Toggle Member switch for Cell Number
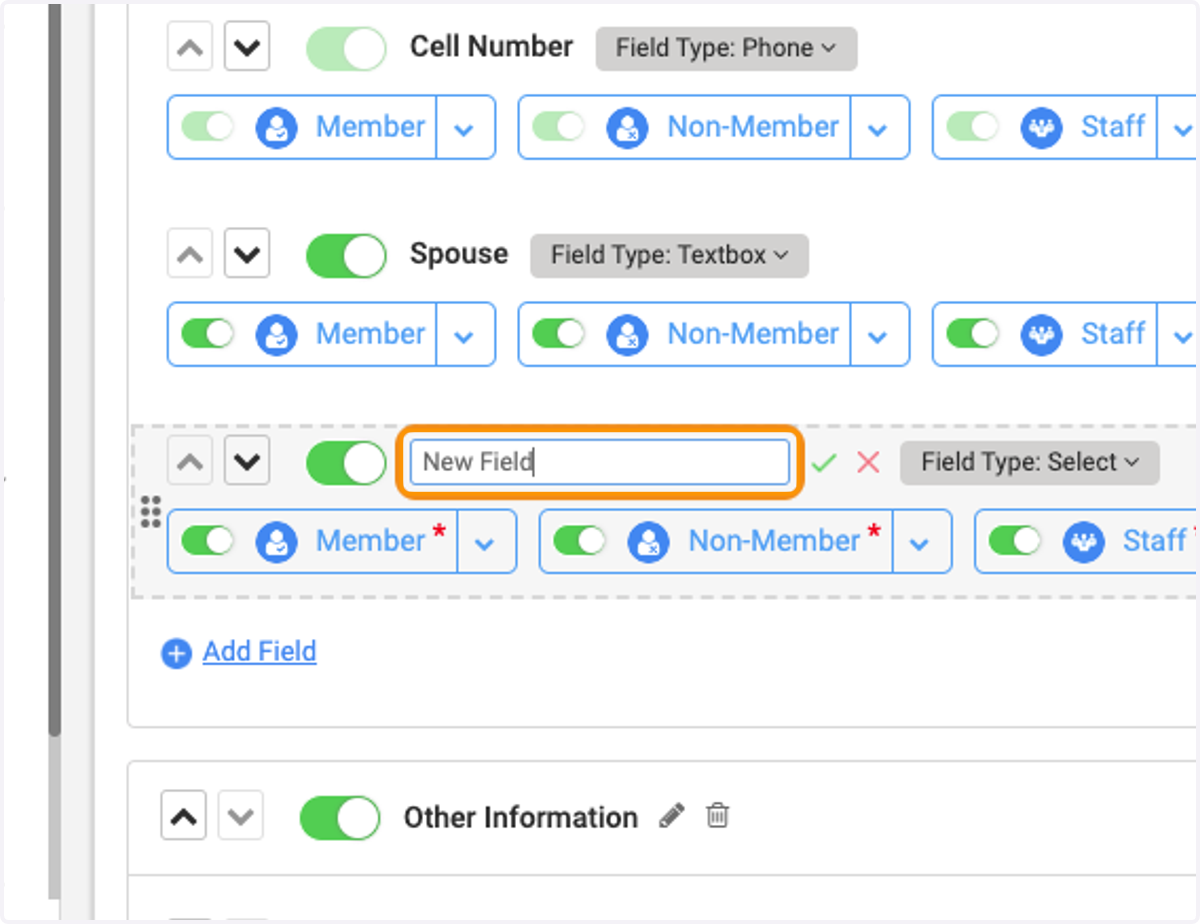Viewport: 1200px width, 924px height. tap(207, 127)
